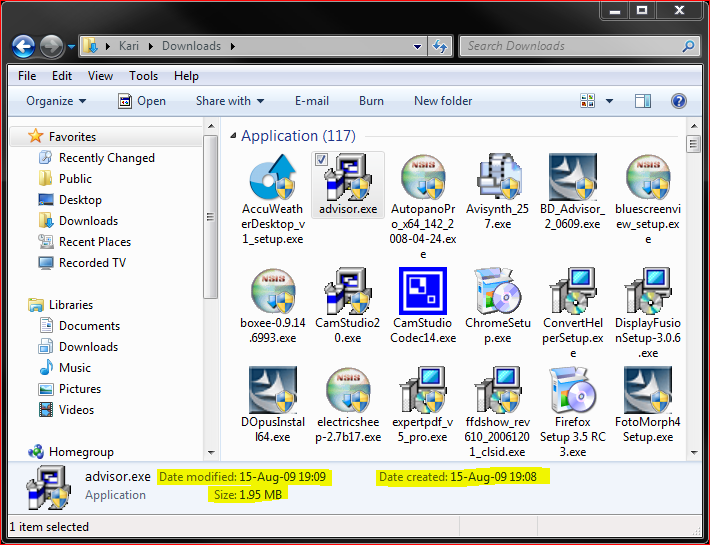Click Kari in the address path
710x545 pixels.
click(129, 46)
